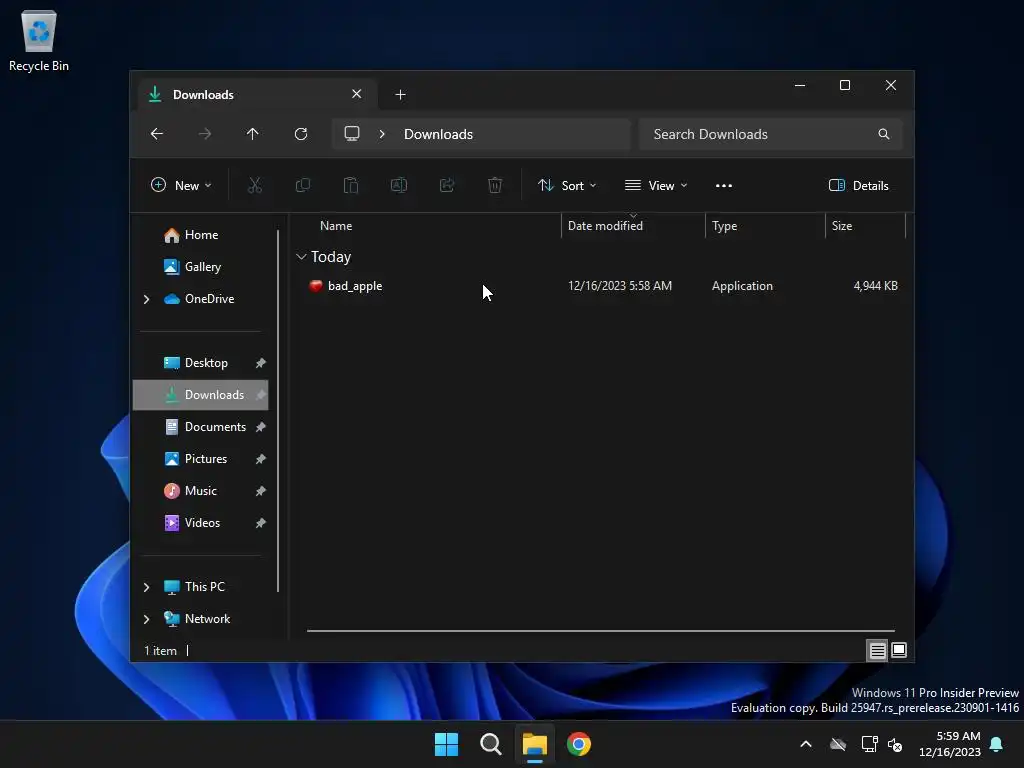Image resolution: width=1024 pixels, height=768 pixels.
Task: Click the Paste clipboard icon
Action: pos(351,185)
